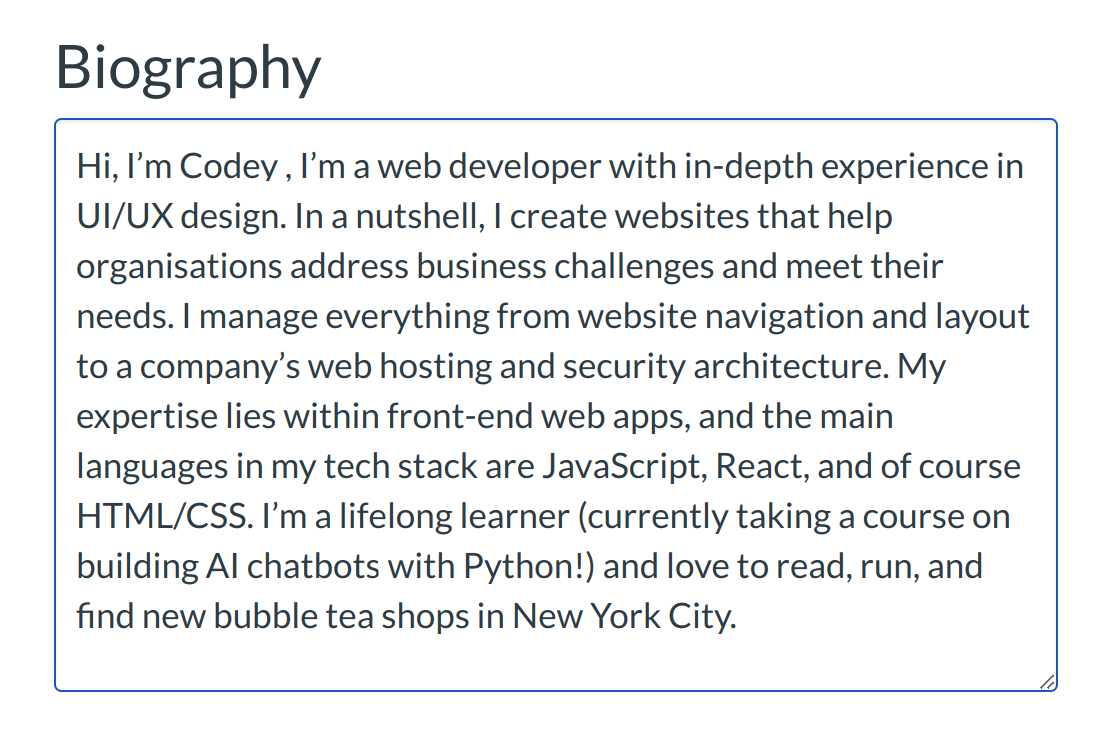Click on New York City text
The width and height of the screenshot is (1117, 732).
click(624, 617)
